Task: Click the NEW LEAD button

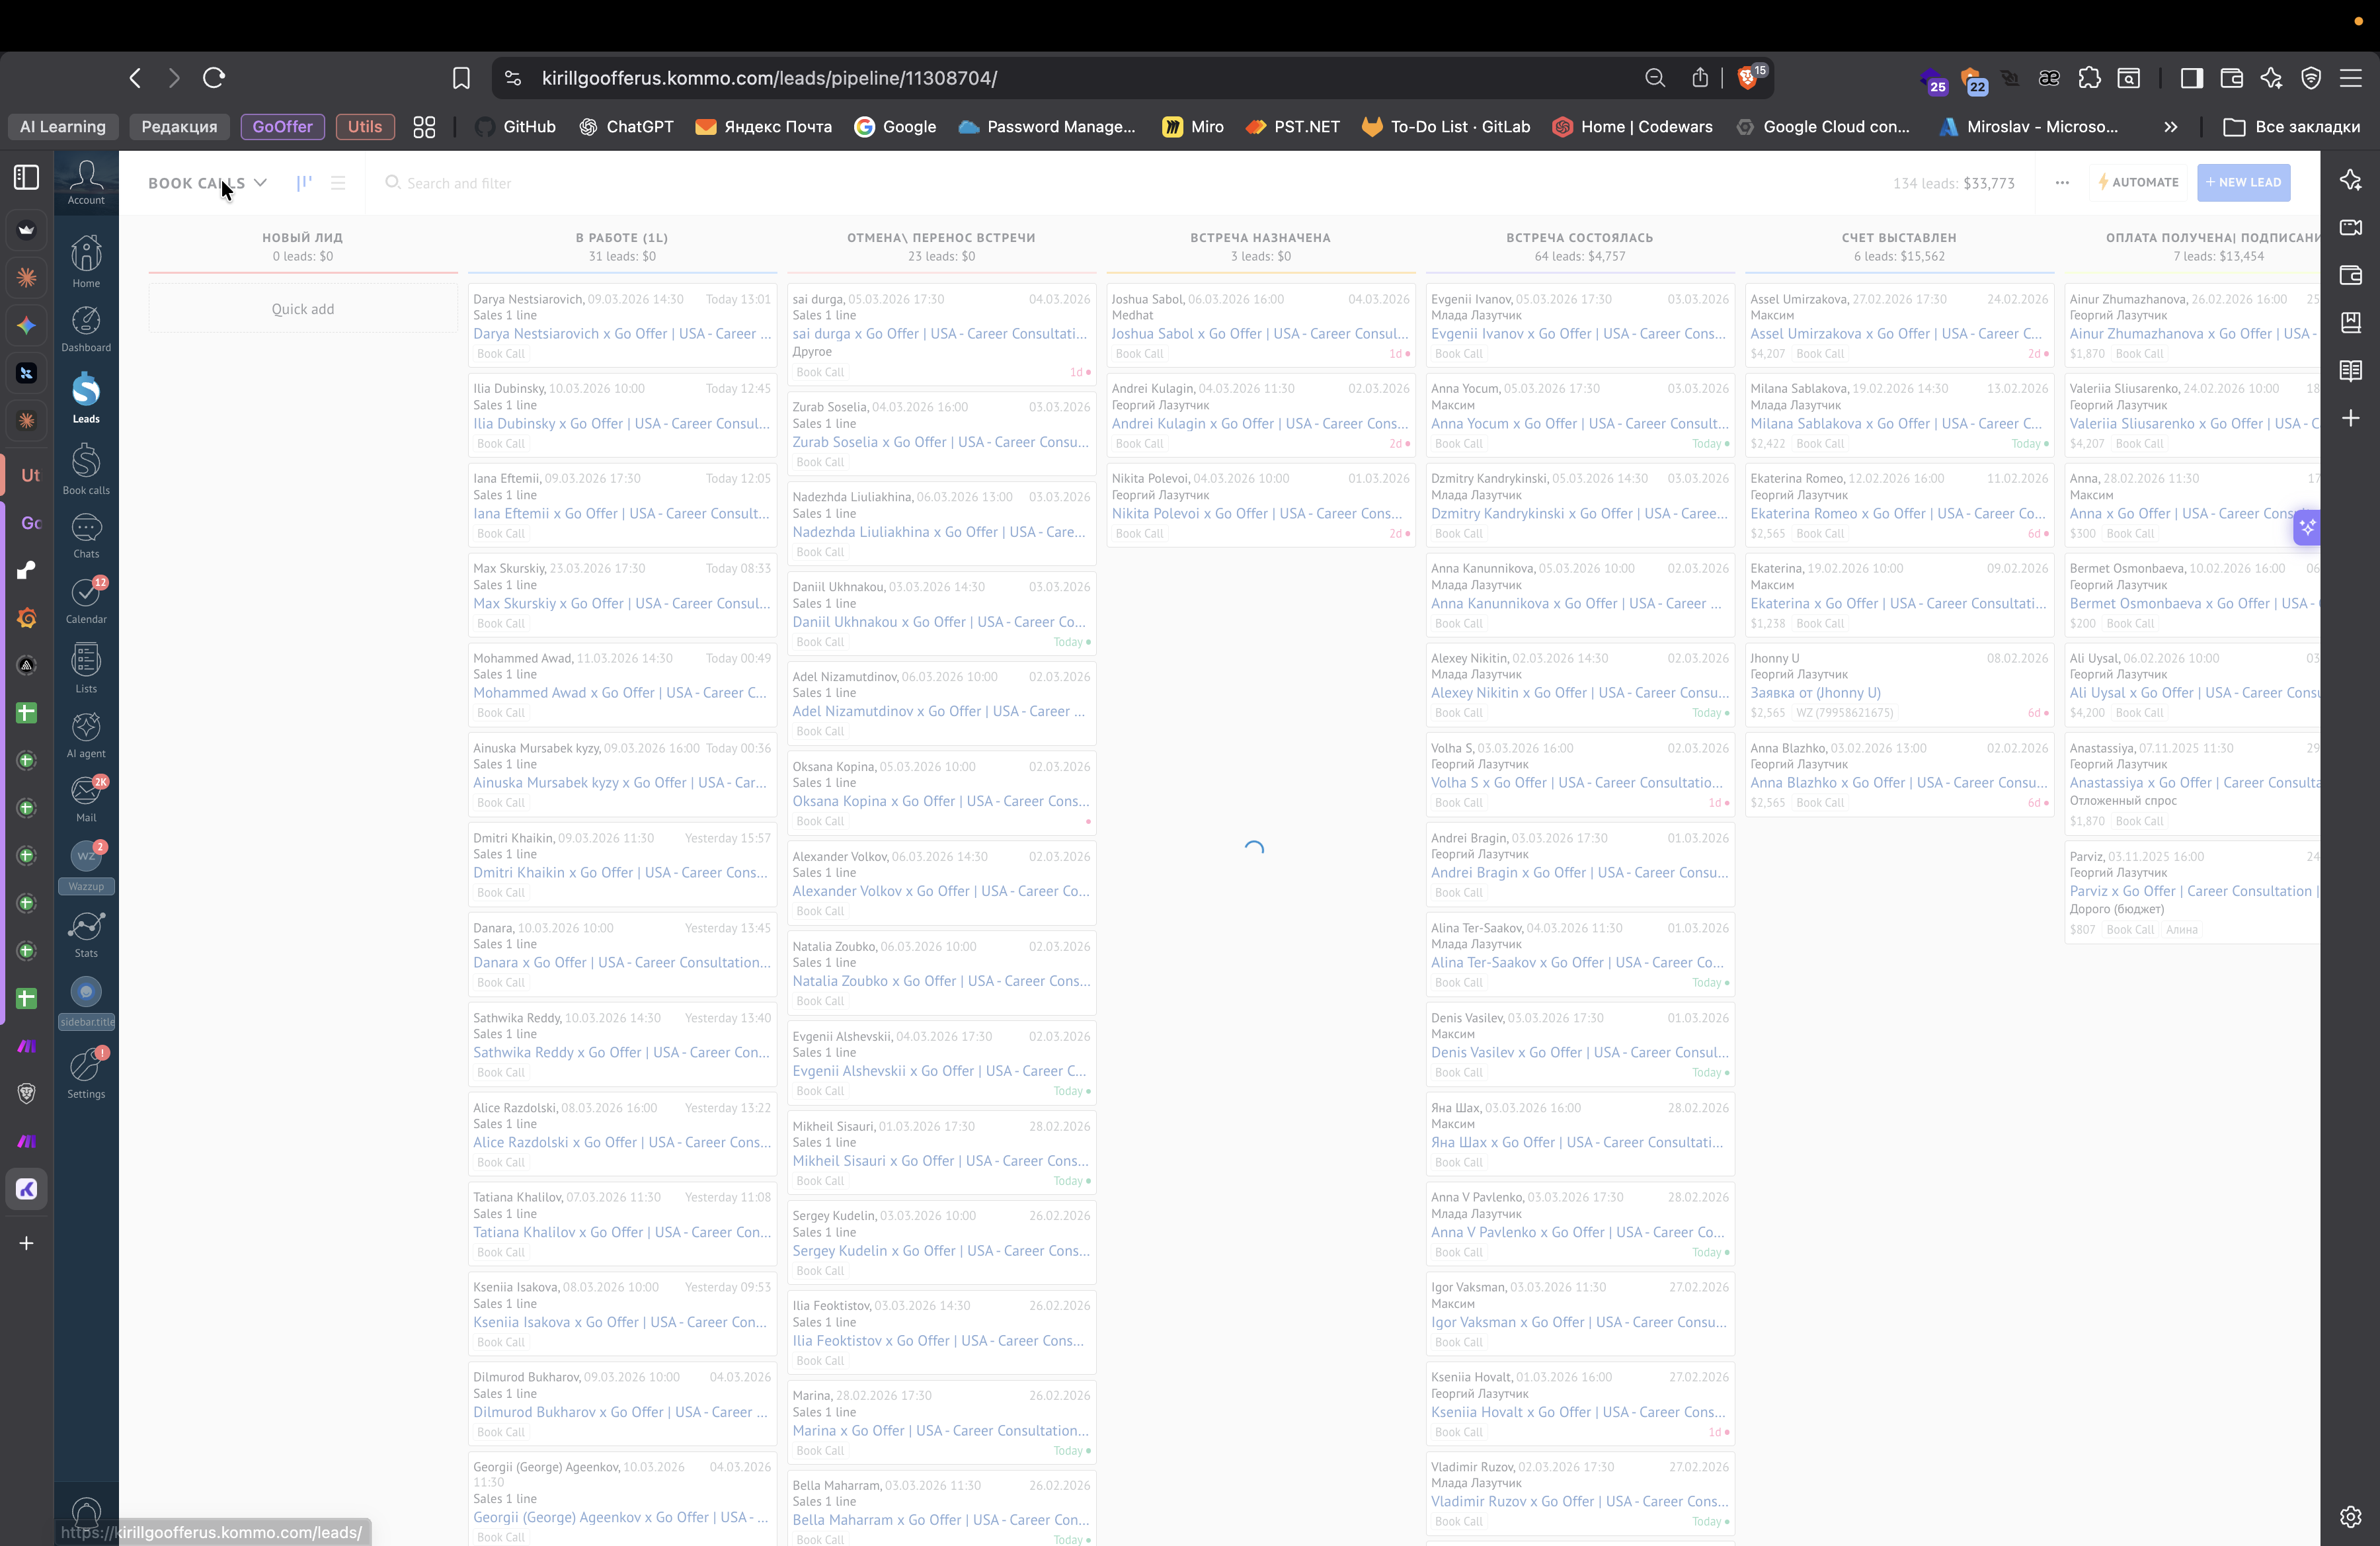Action: pyautogui.click(x=2243, y=183)
